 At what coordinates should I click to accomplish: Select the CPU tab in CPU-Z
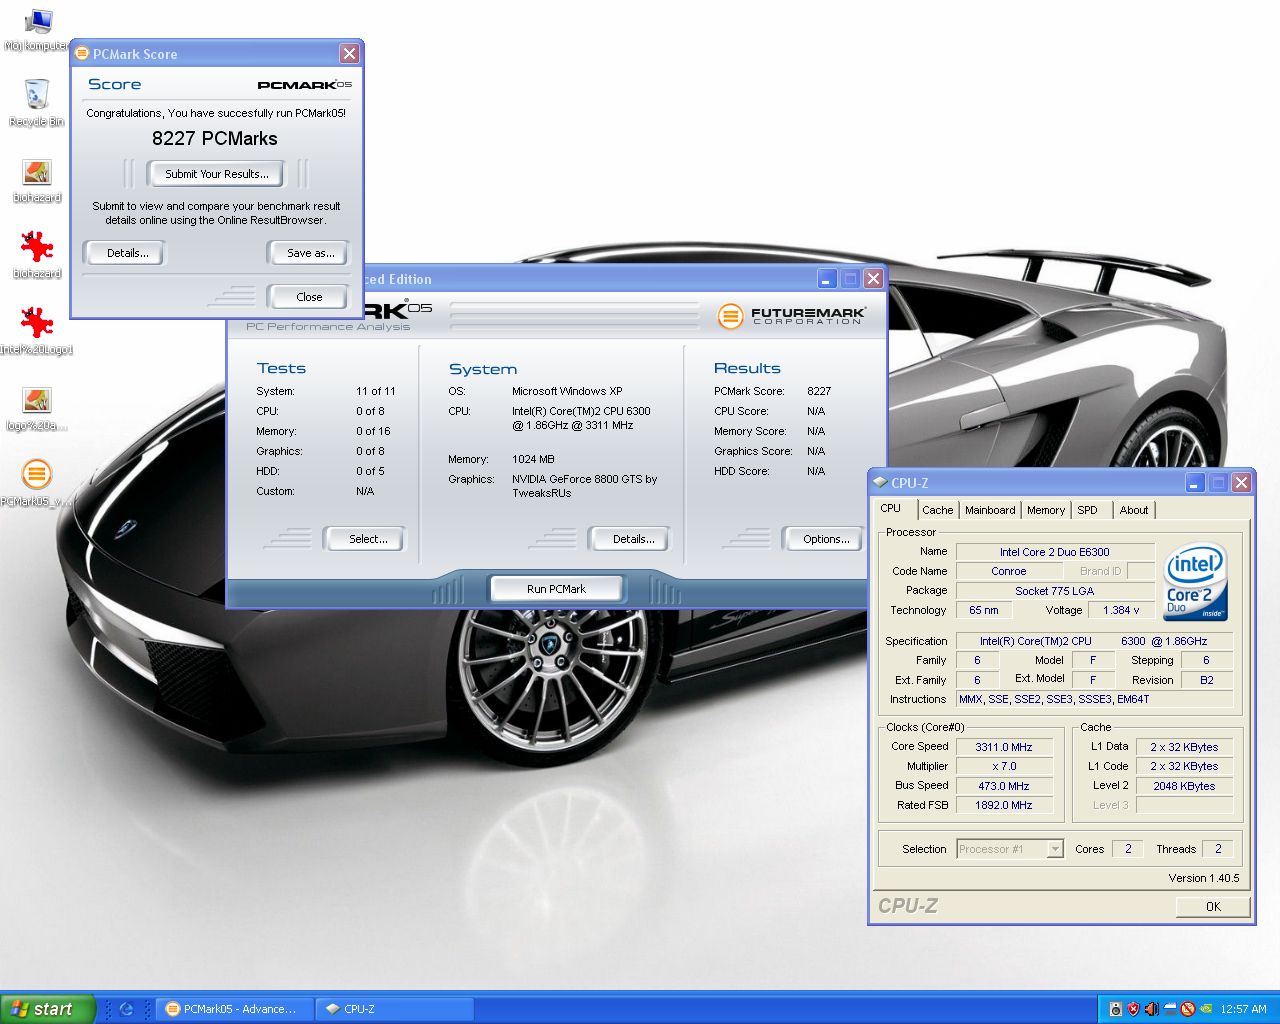click(891, 508)
